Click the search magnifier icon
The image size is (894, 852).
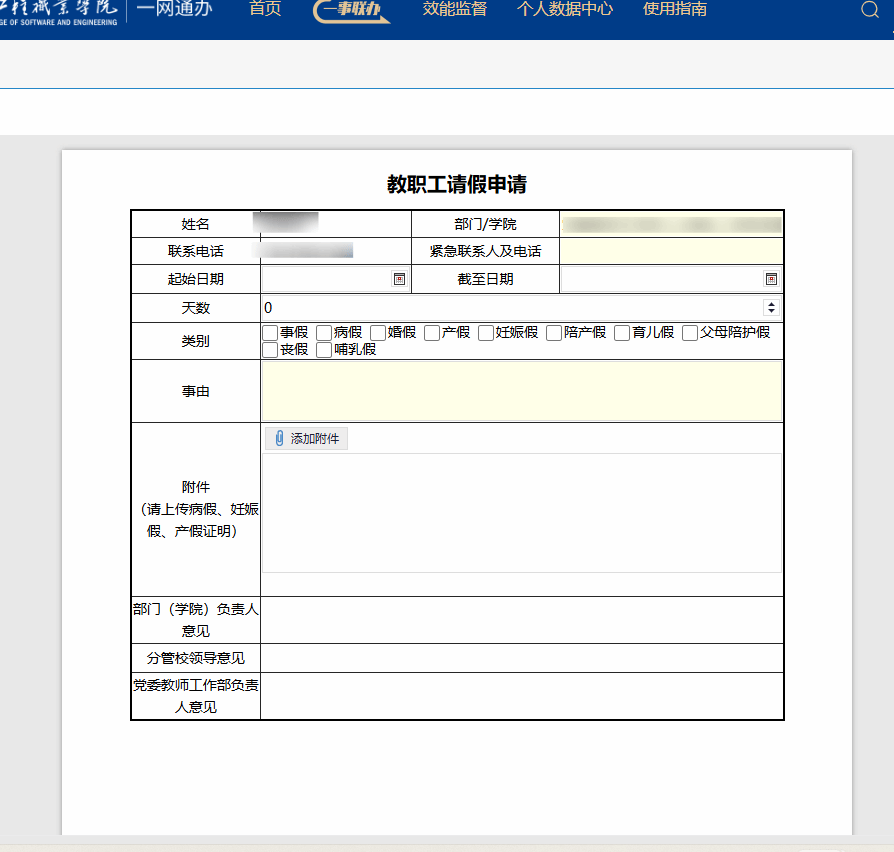[x=869, y=10]
